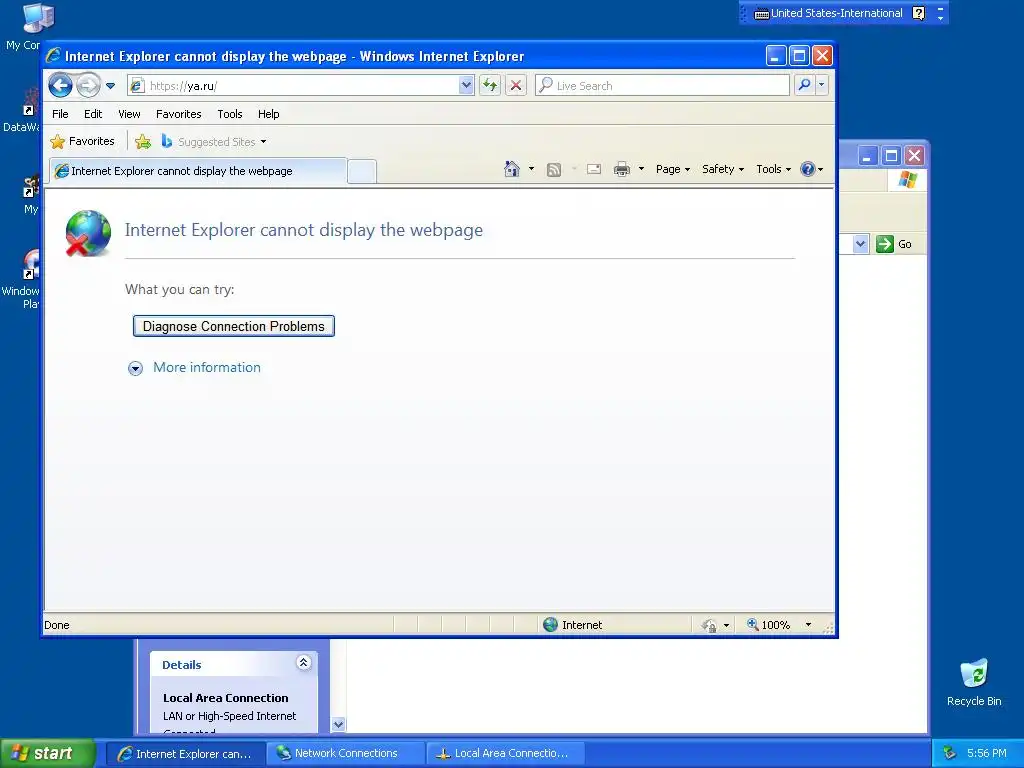
Task: Open the address dropdown in the background window
Action: click(860, 244)
